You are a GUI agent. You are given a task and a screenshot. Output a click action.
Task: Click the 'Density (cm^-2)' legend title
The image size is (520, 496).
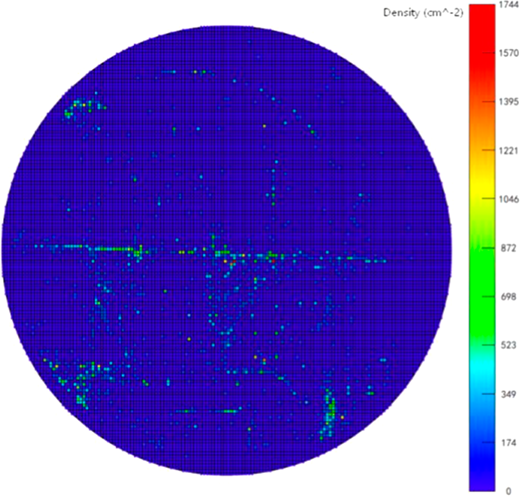[x=423, y=13]
